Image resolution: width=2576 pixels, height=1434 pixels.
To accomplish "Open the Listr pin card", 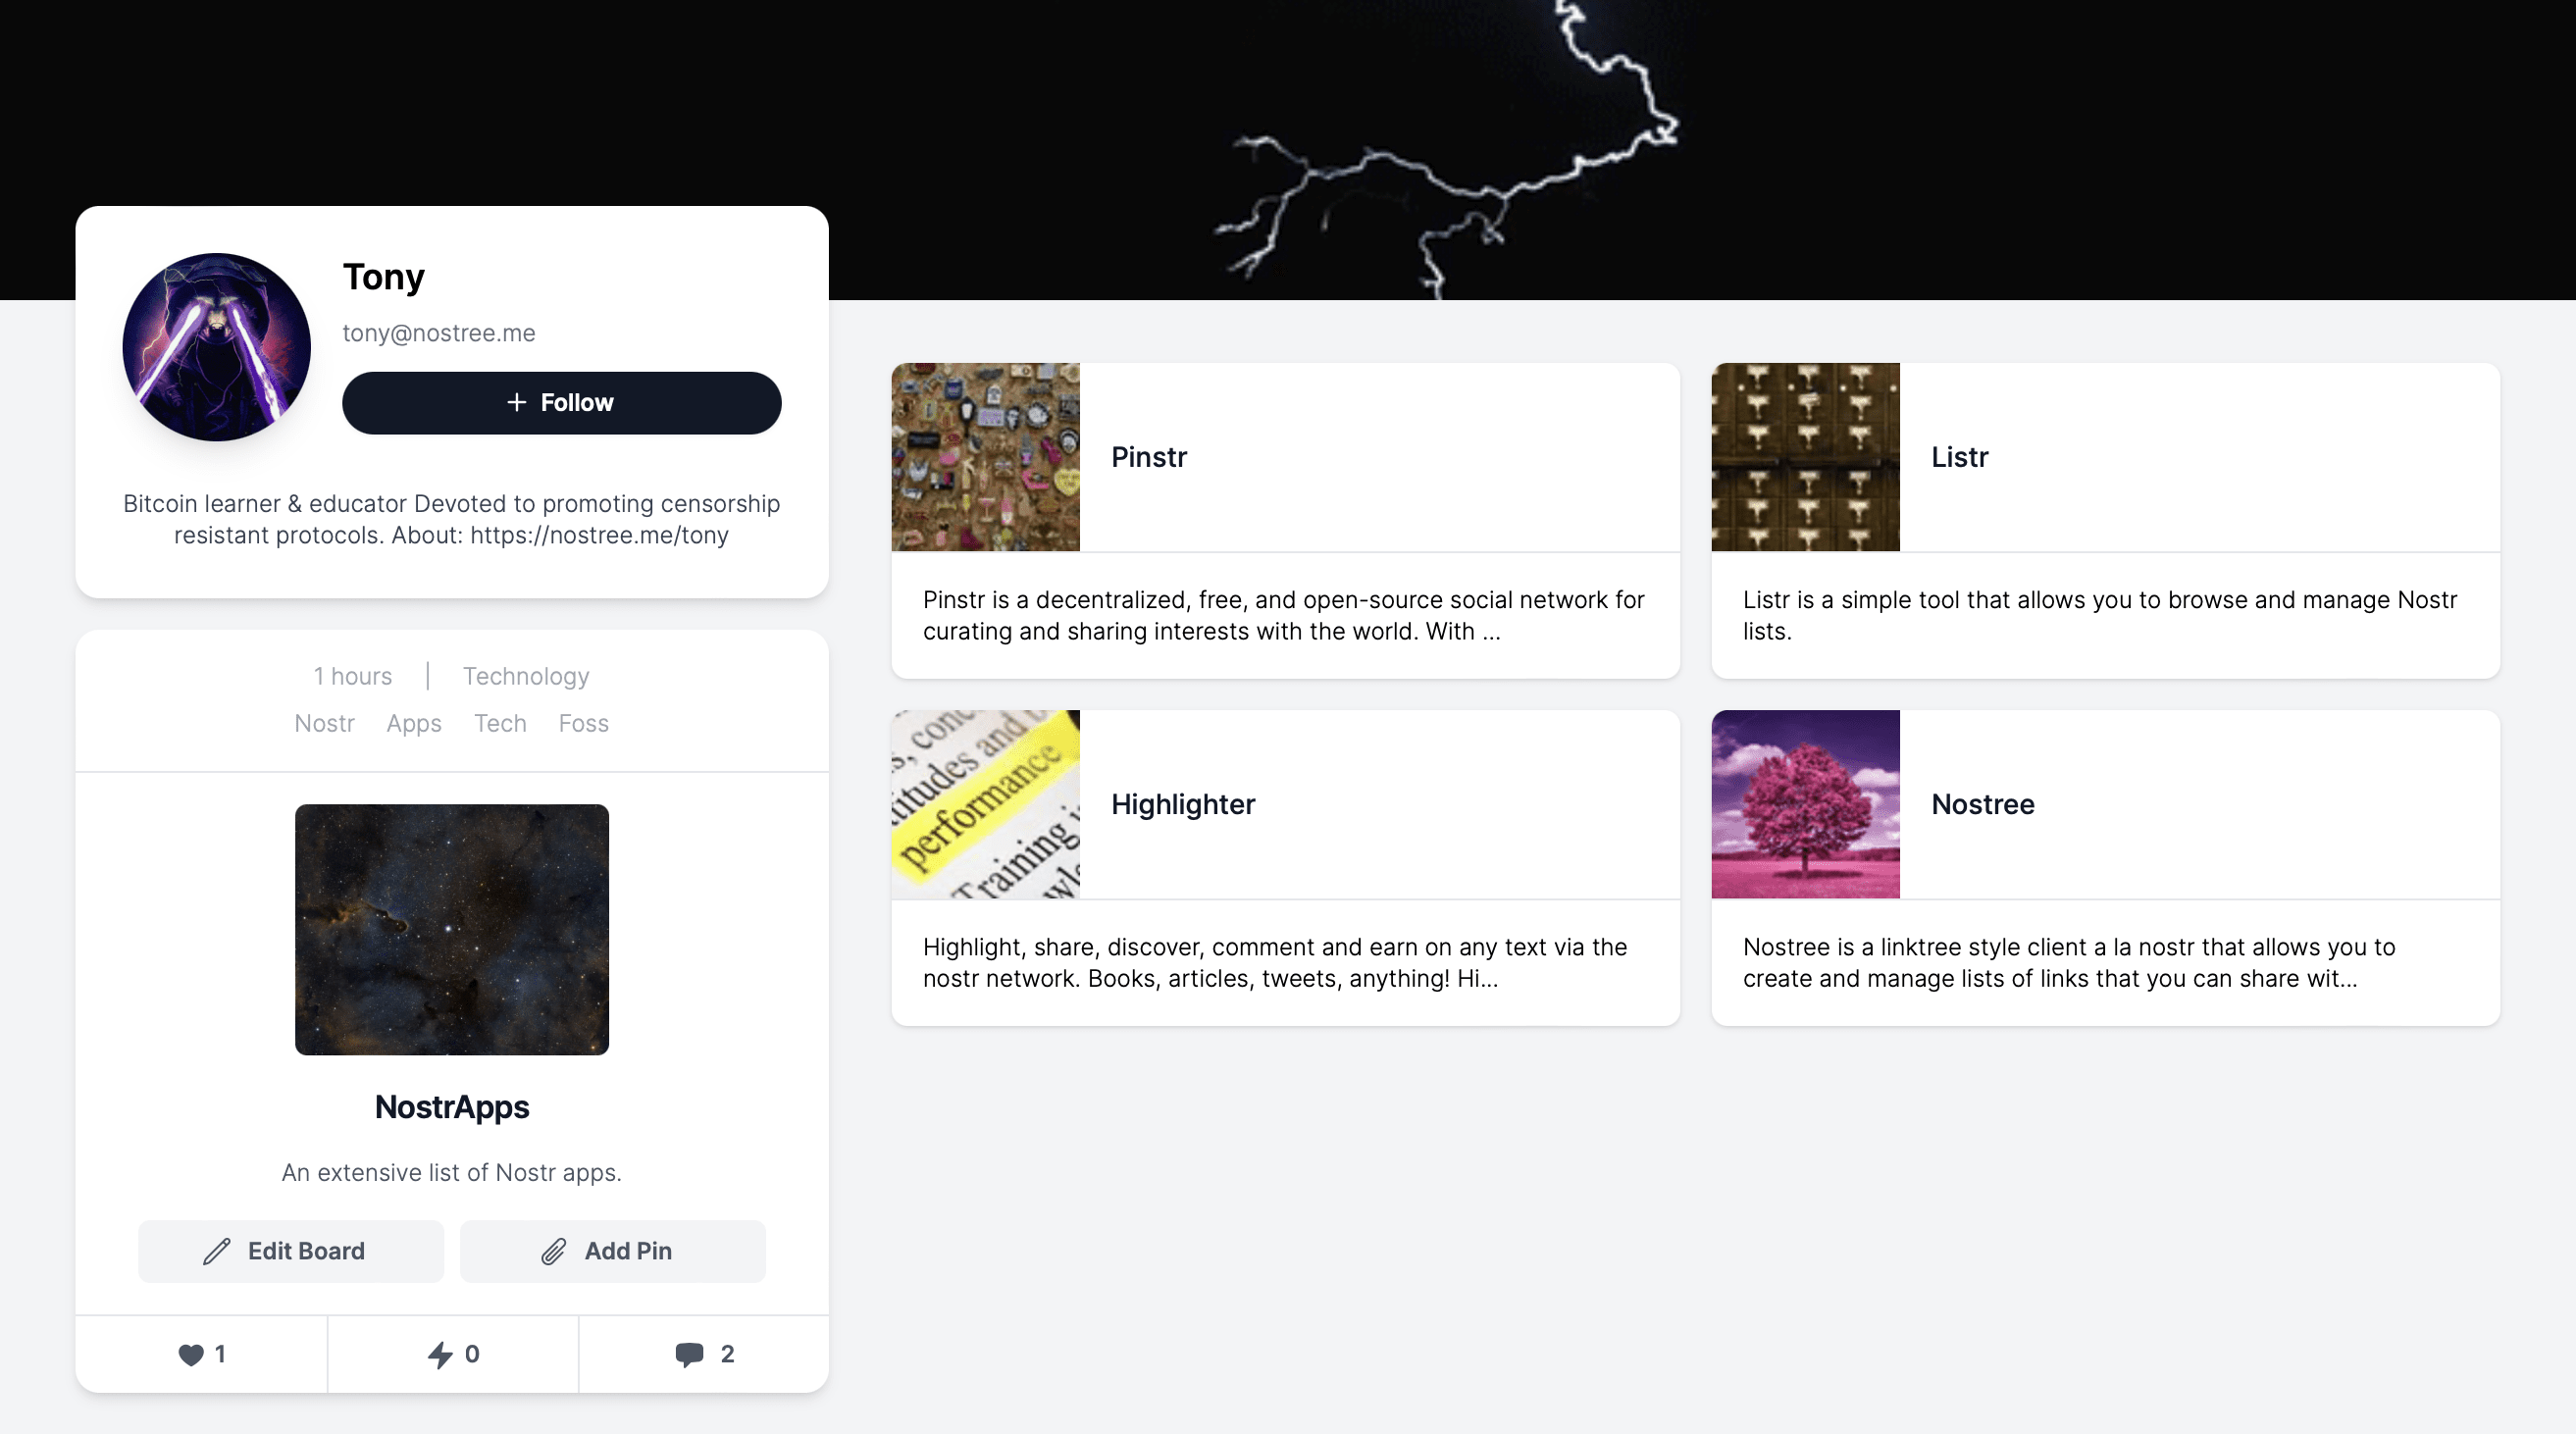I will point(2105,520).
